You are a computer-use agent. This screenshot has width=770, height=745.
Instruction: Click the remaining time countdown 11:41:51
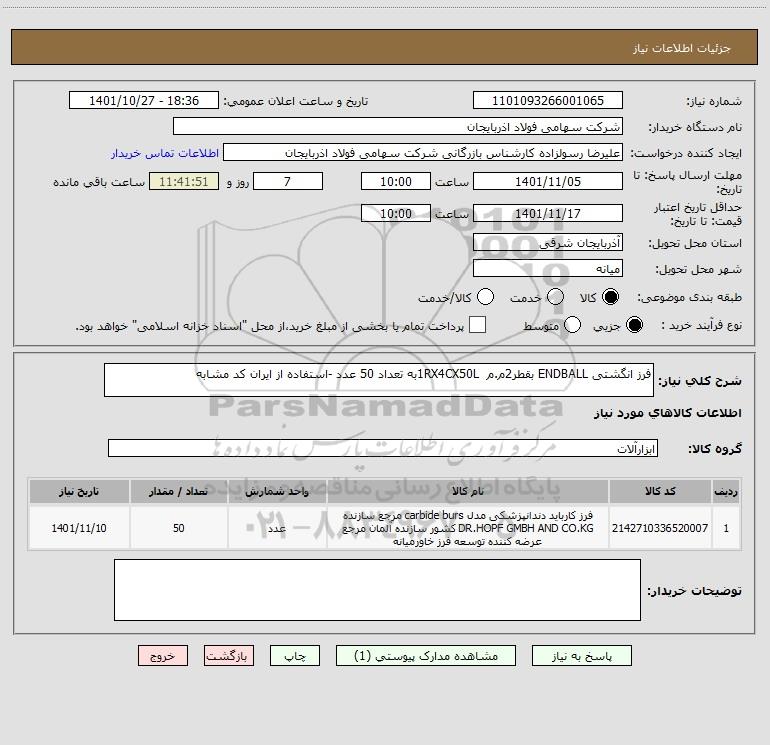point(184,181)
